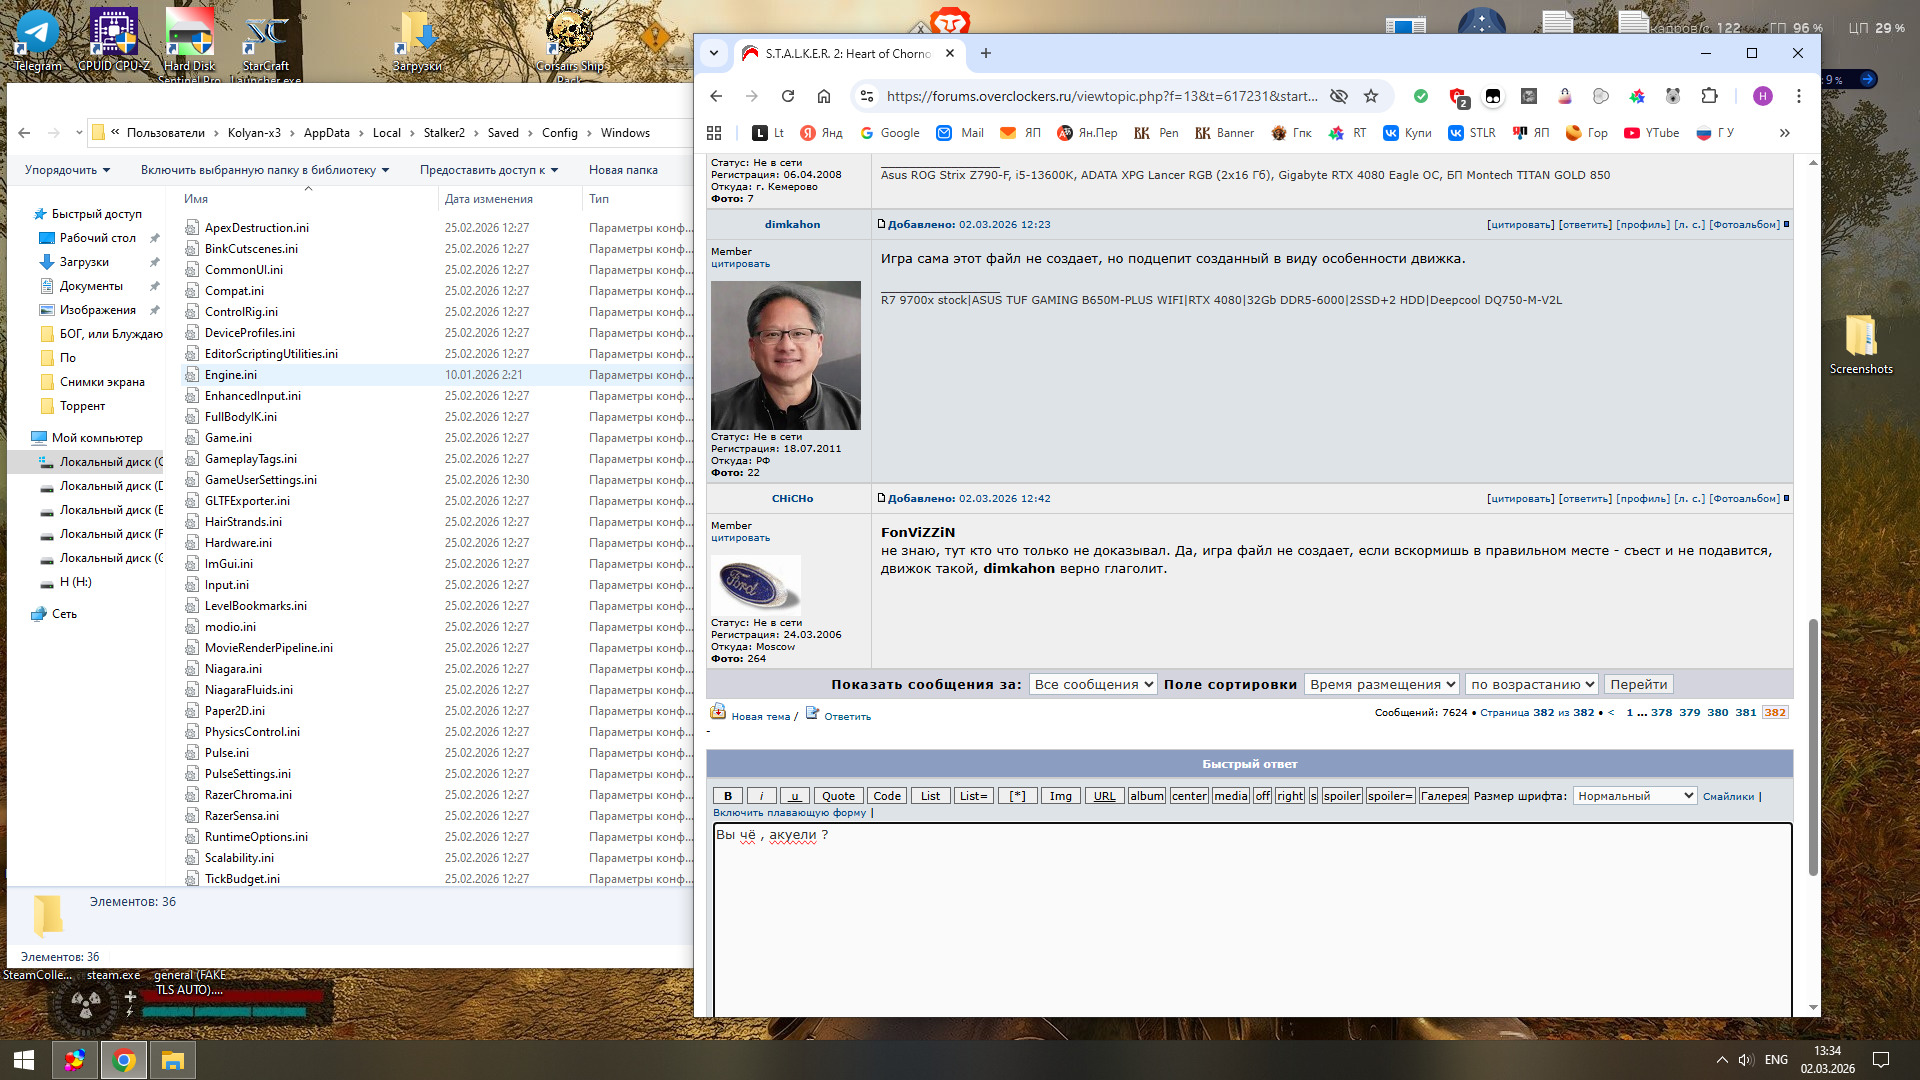Image resolution: width=1920 pixels, height=1080 pixels.
Task: Open the bookmarks apps grid icon
Action: 714,133
